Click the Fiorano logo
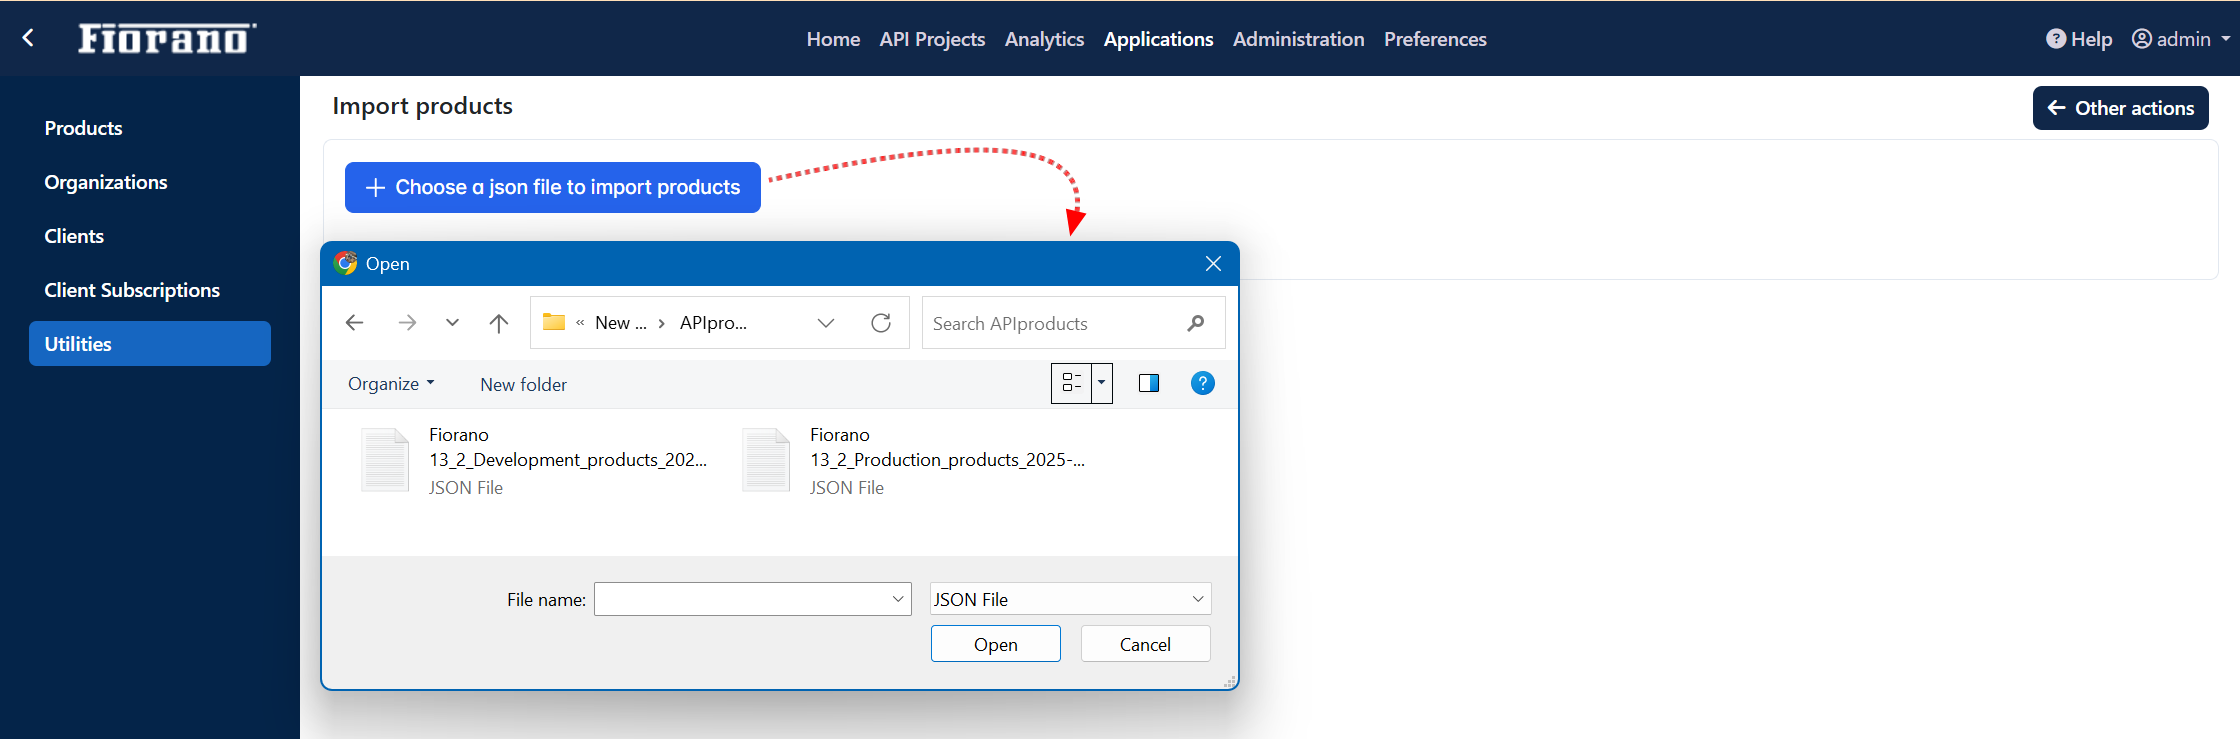The width and height of the screenshot is (2240, 739). pos(167,38)
